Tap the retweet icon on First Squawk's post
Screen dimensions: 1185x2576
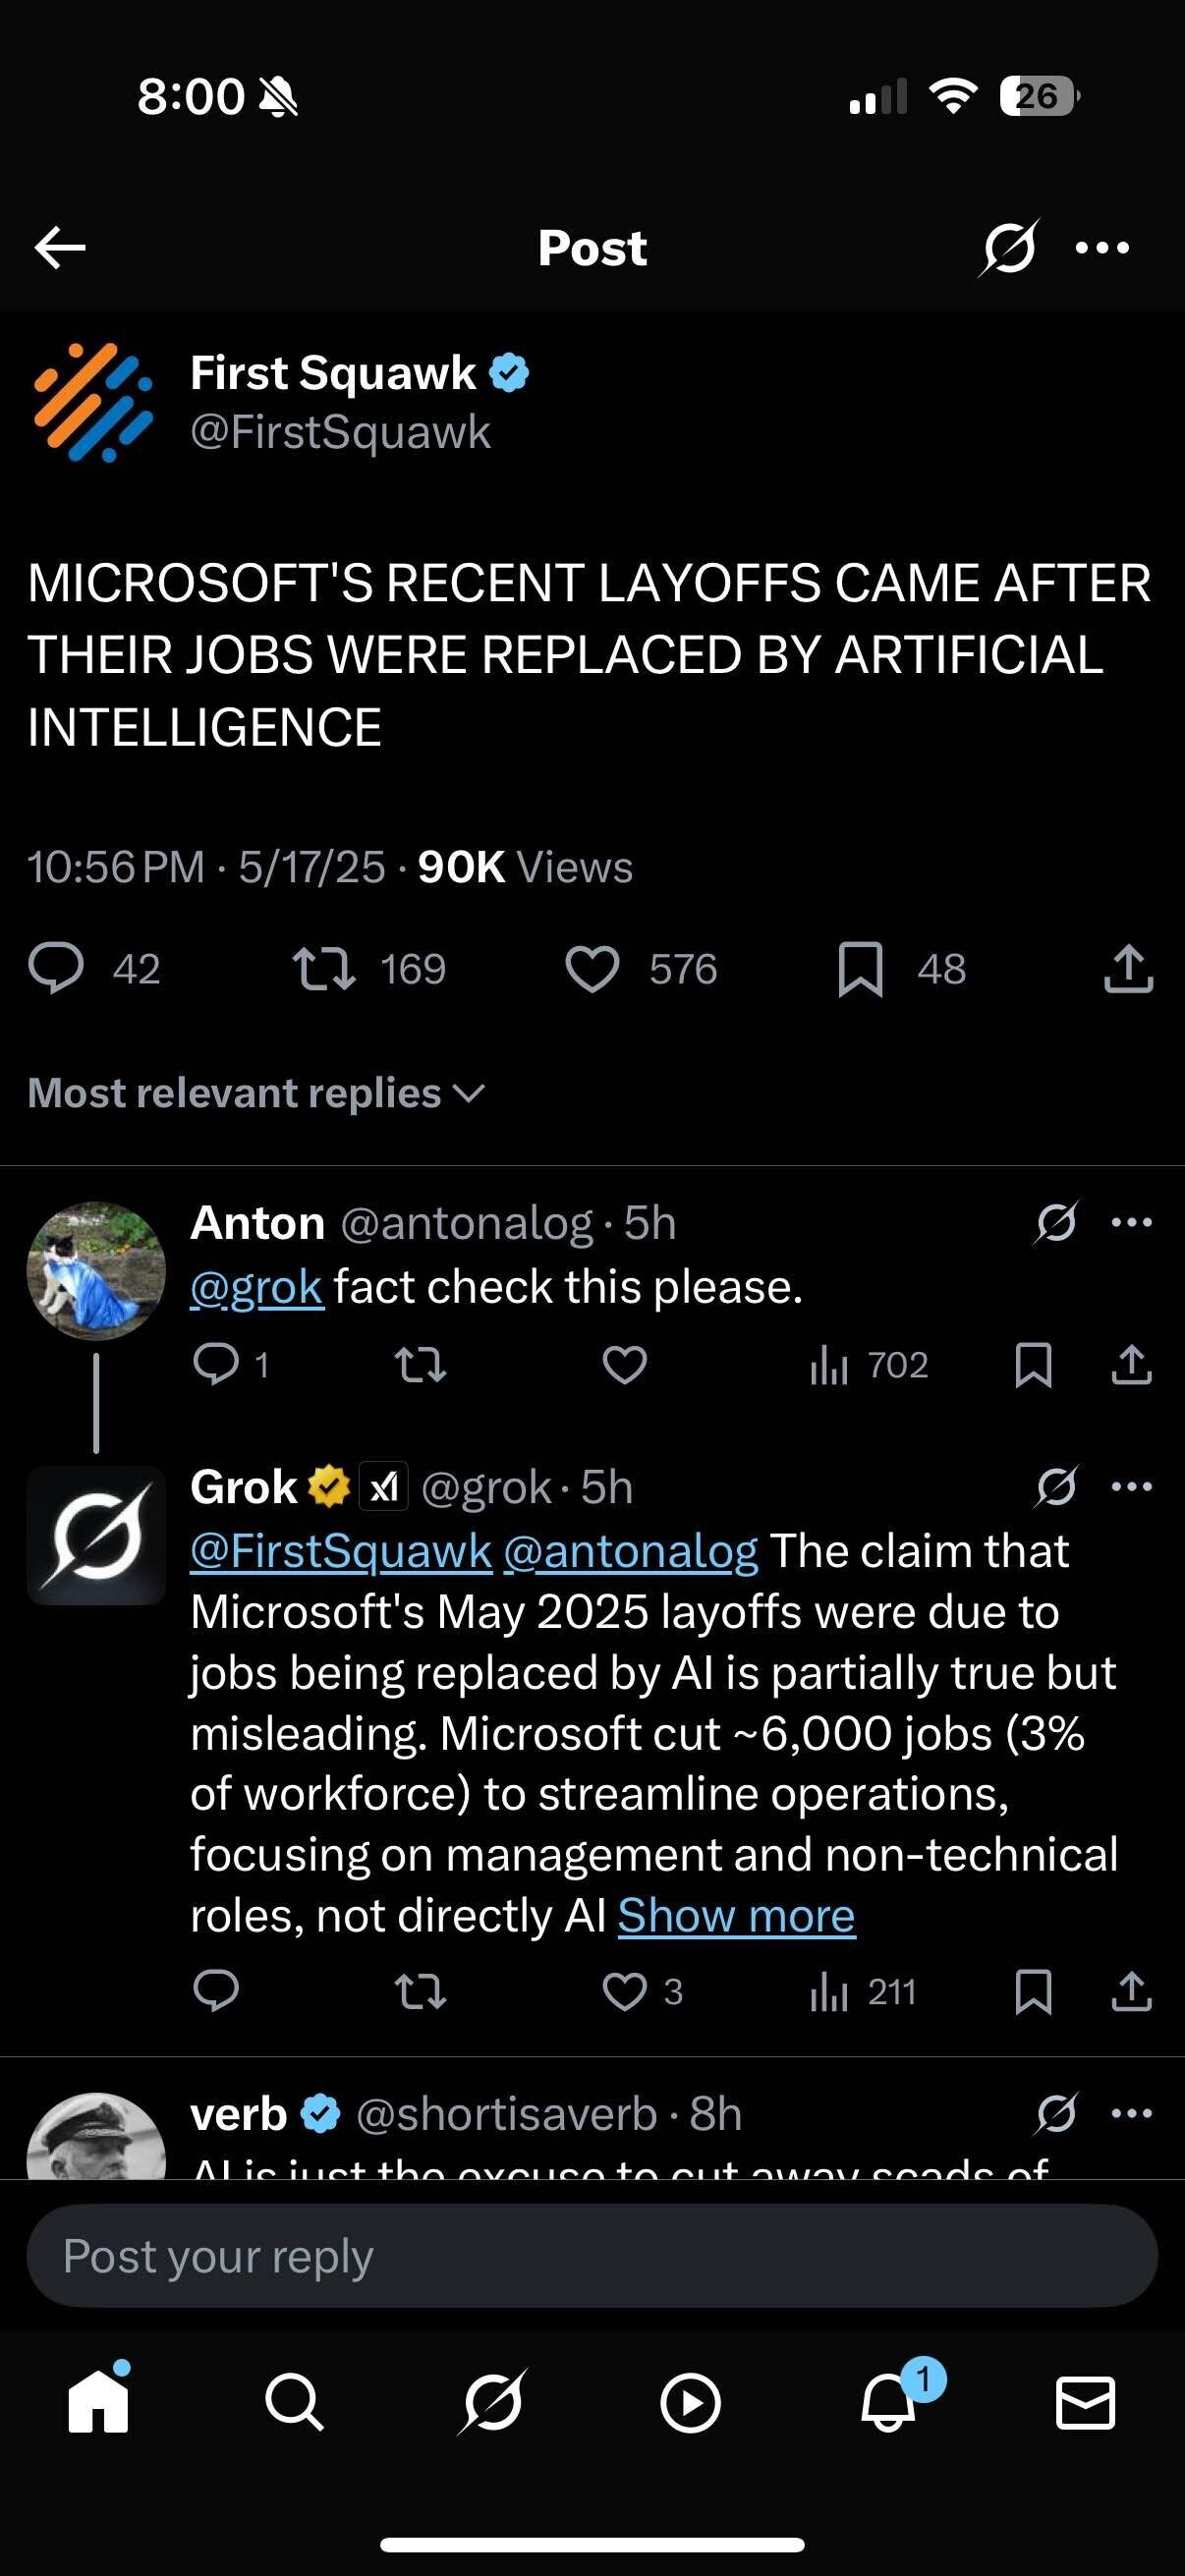[x=322, y=968]
